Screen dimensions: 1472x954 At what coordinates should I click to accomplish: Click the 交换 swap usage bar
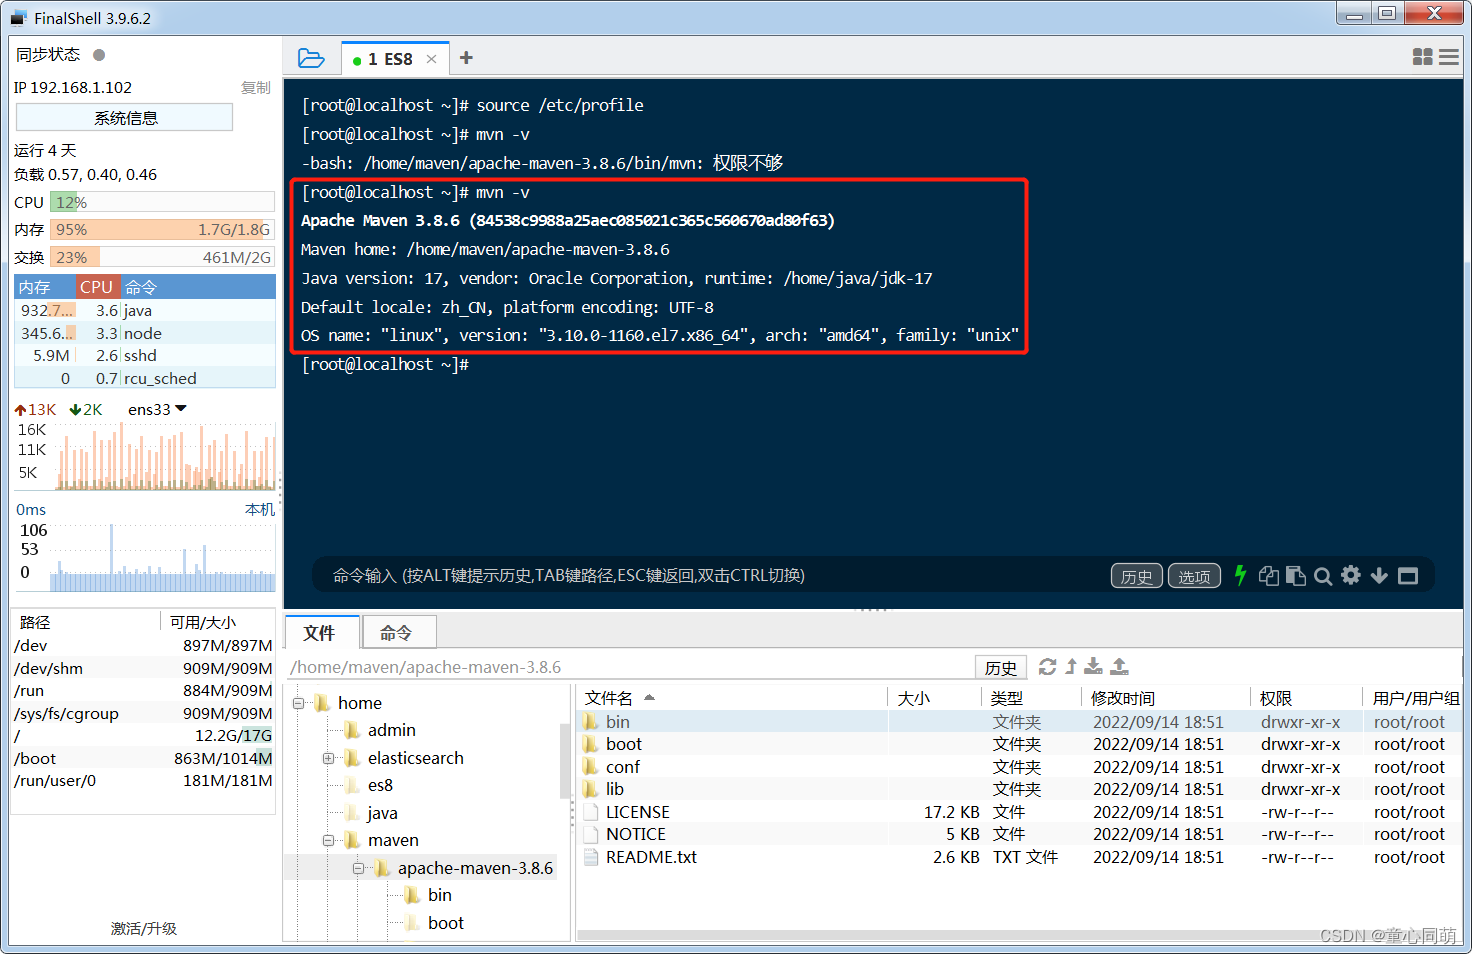click(162, 257)
